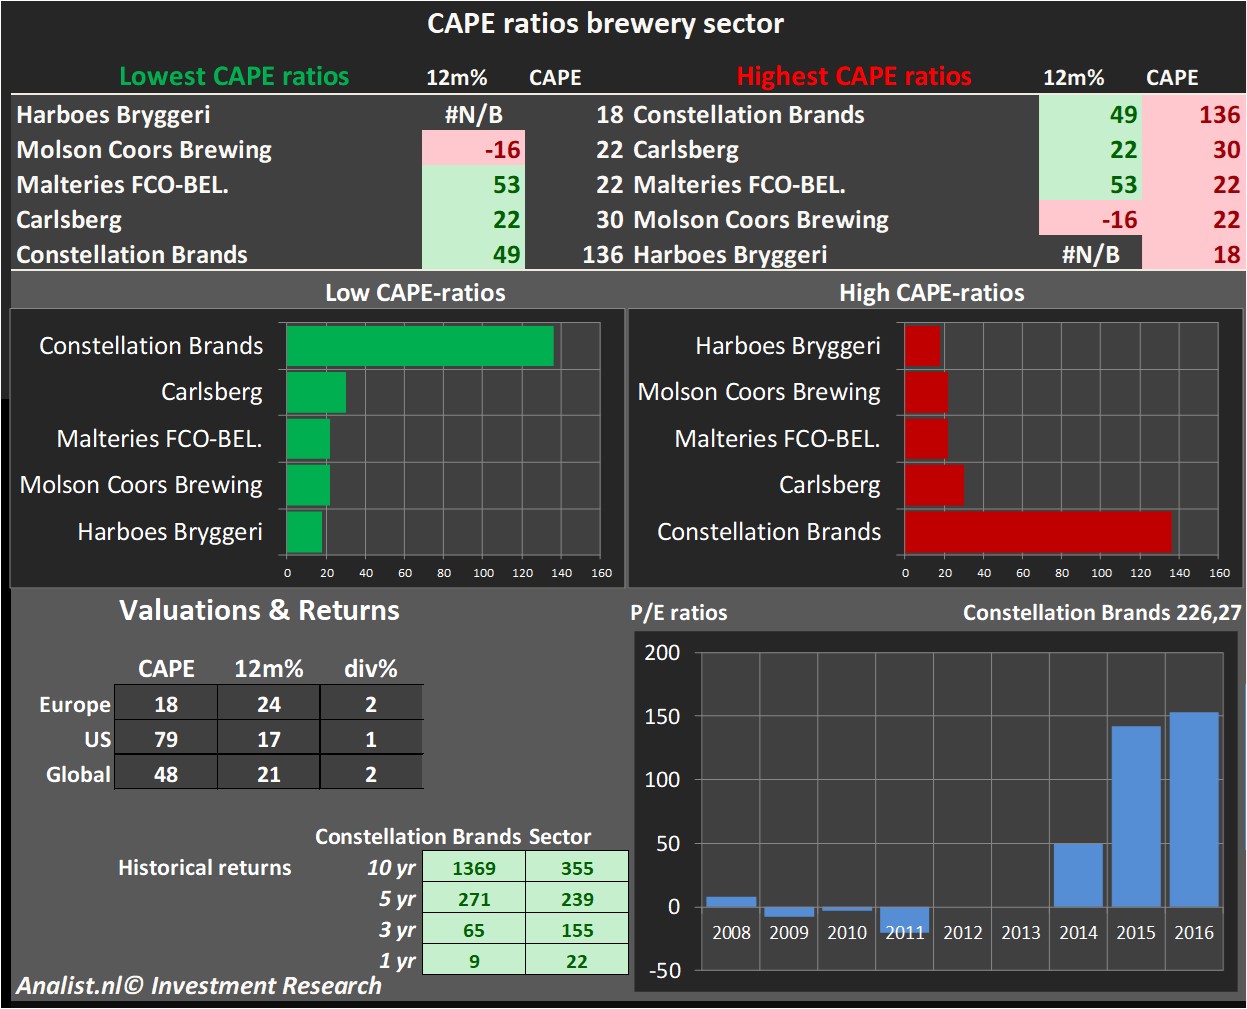Click the 5 yr Sector return cell 239
Image resolution: width=1247 pixels, height=1009 pixels.
(577, 899)
